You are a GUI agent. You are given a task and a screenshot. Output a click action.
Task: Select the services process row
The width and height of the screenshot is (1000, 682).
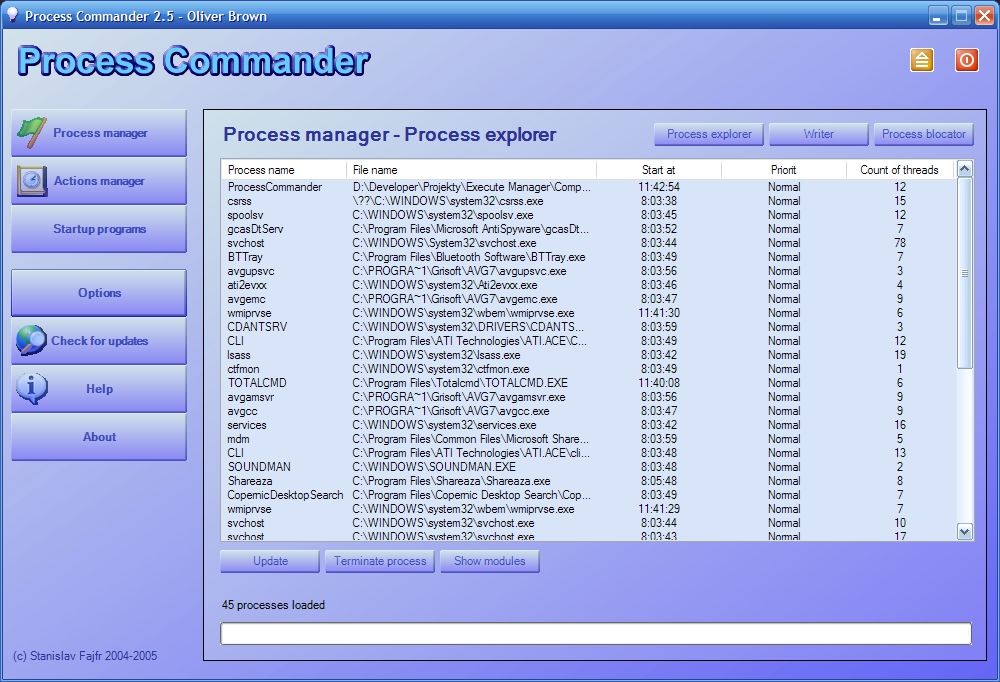tap(589, 425)
